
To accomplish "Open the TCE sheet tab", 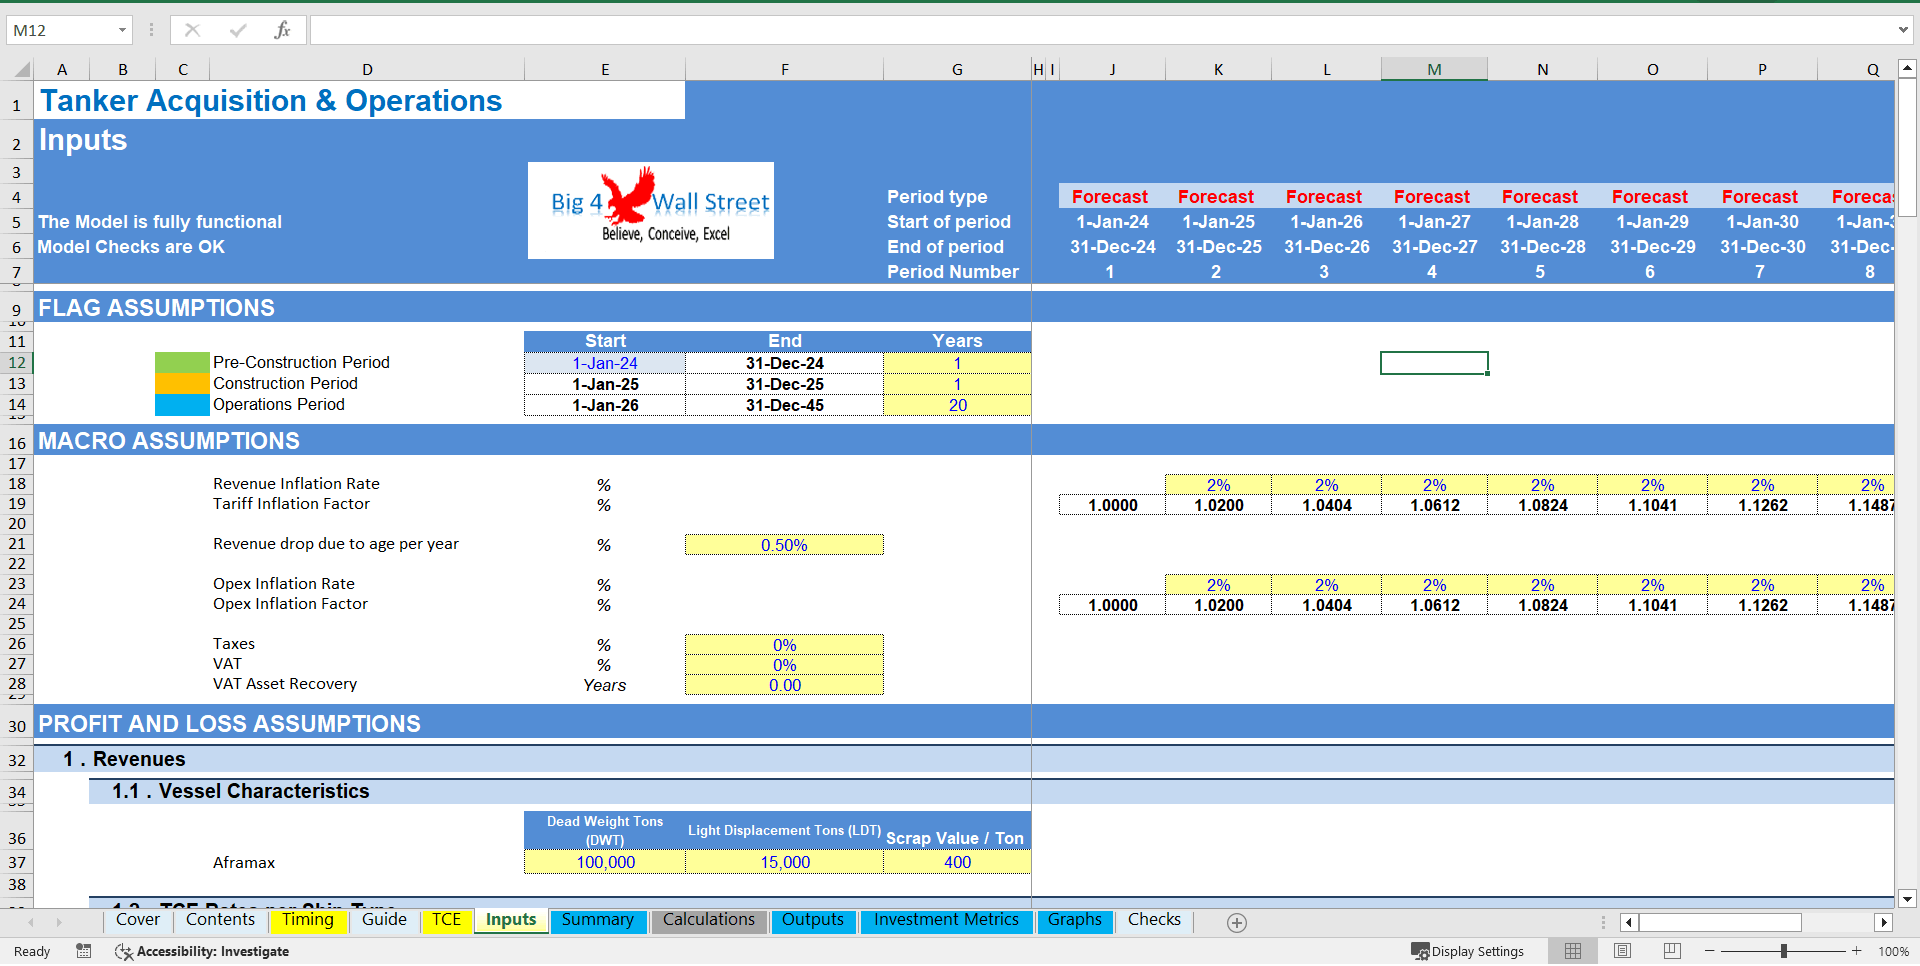I will [446, 920].
